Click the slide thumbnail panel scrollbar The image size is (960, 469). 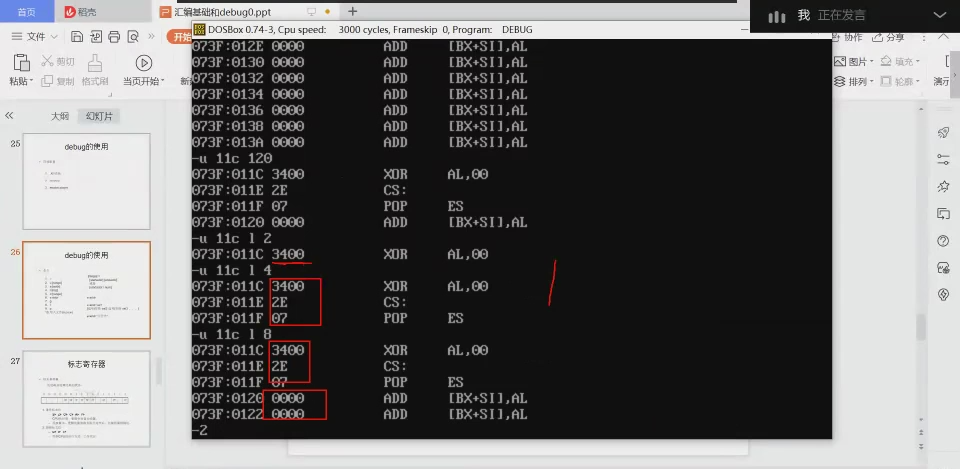158,371
